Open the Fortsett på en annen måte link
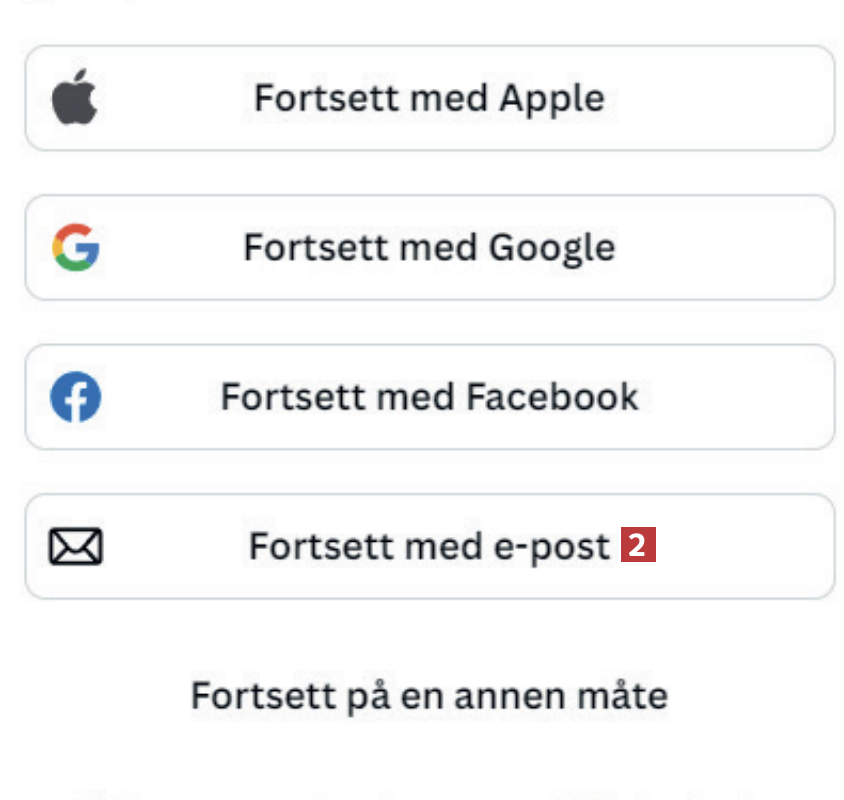 (429, 695)
